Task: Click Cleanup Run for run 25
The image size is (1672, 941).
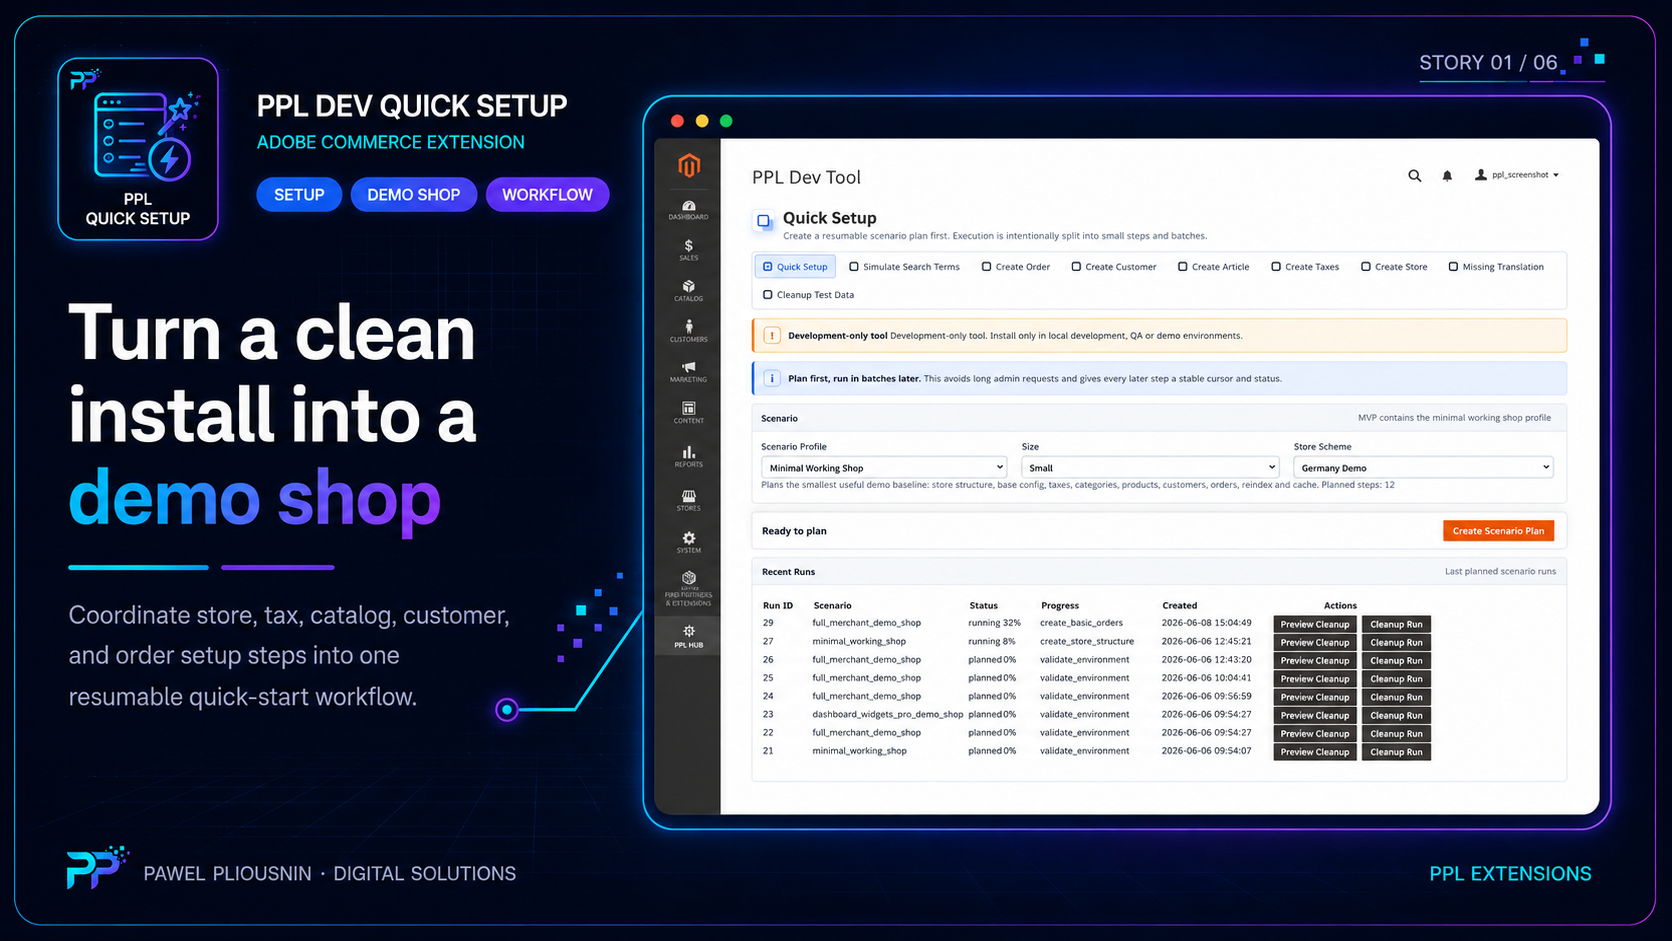Action: click(x=1396, y=679)
